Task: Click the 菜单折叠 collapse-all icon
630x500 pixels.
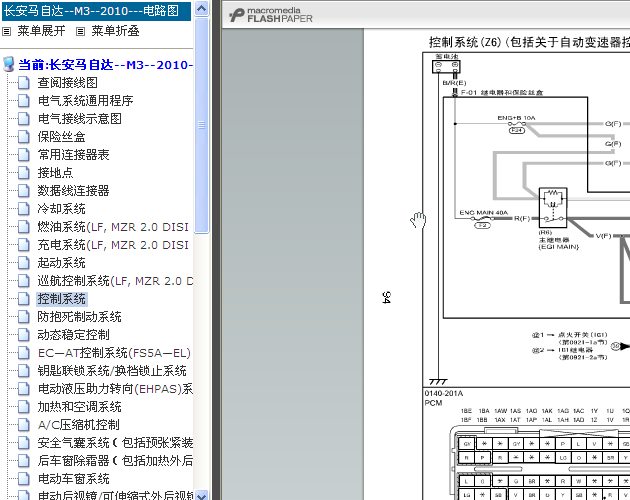Action: tap(80, 31)
